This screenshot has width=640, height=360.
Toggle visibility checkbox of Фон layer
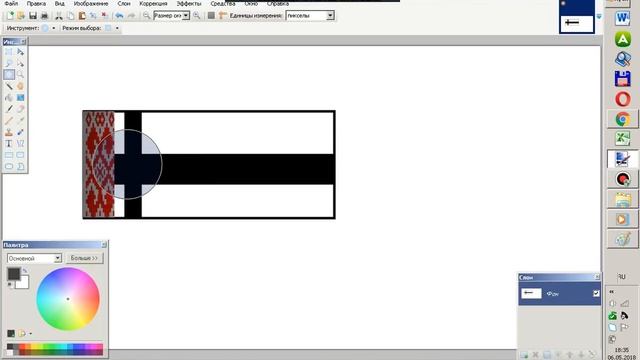click(x=596, y=293)
